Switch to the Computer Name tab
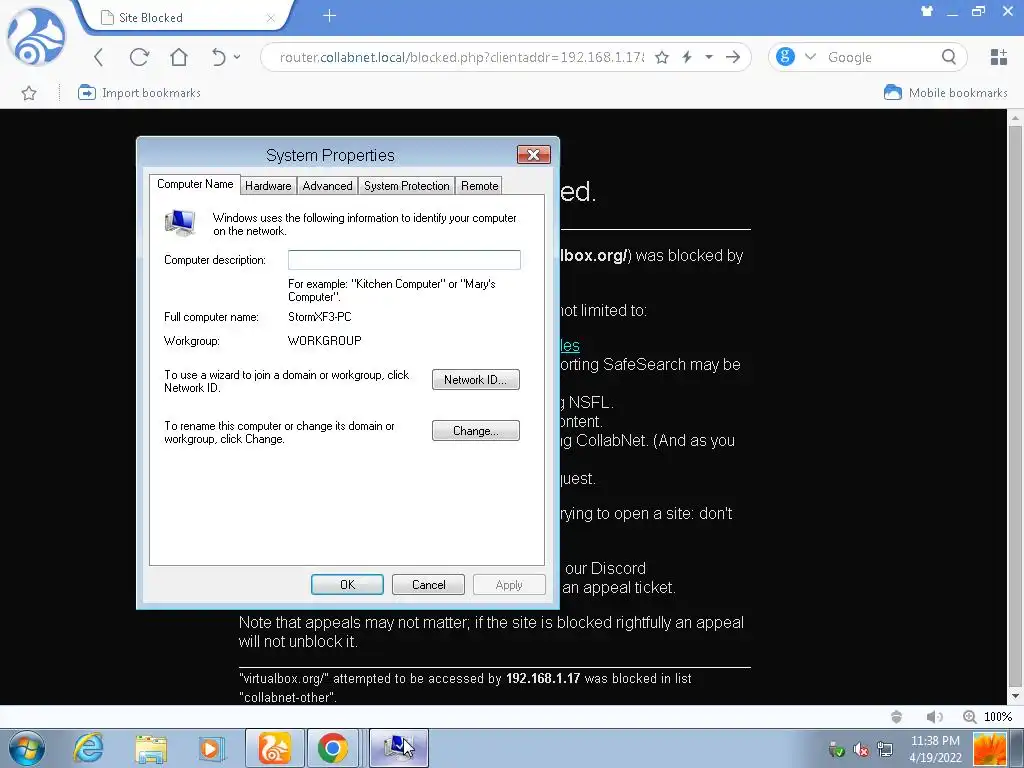The height and width of the screenshot is (768, 1024). [x=195, y=184]
